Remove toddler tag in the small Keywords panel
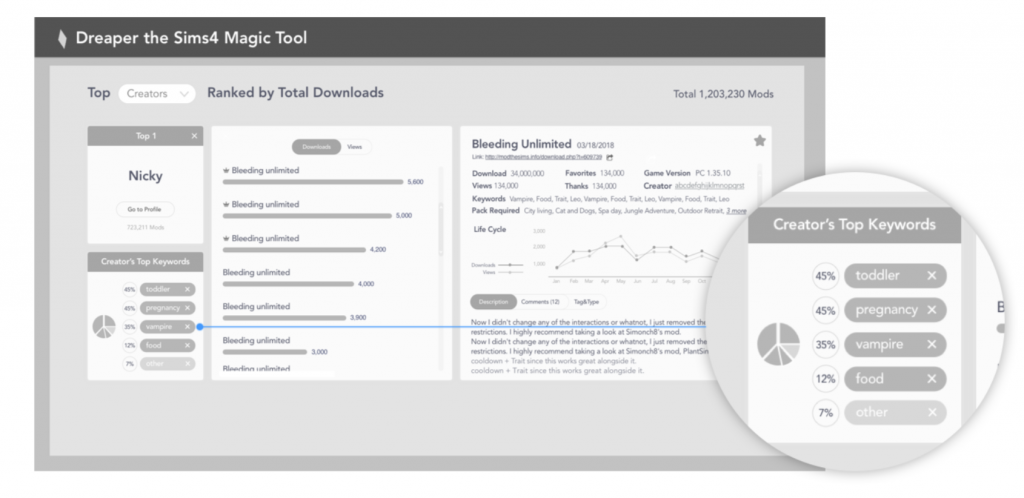The image size is (1024, 498). (x=187, y=289)
